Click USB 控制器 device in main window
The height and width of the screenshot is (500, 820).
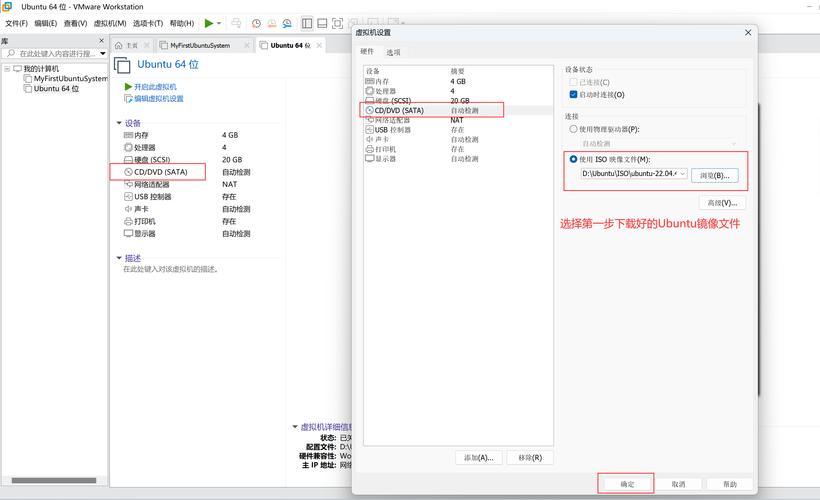(x=147, y=197)
